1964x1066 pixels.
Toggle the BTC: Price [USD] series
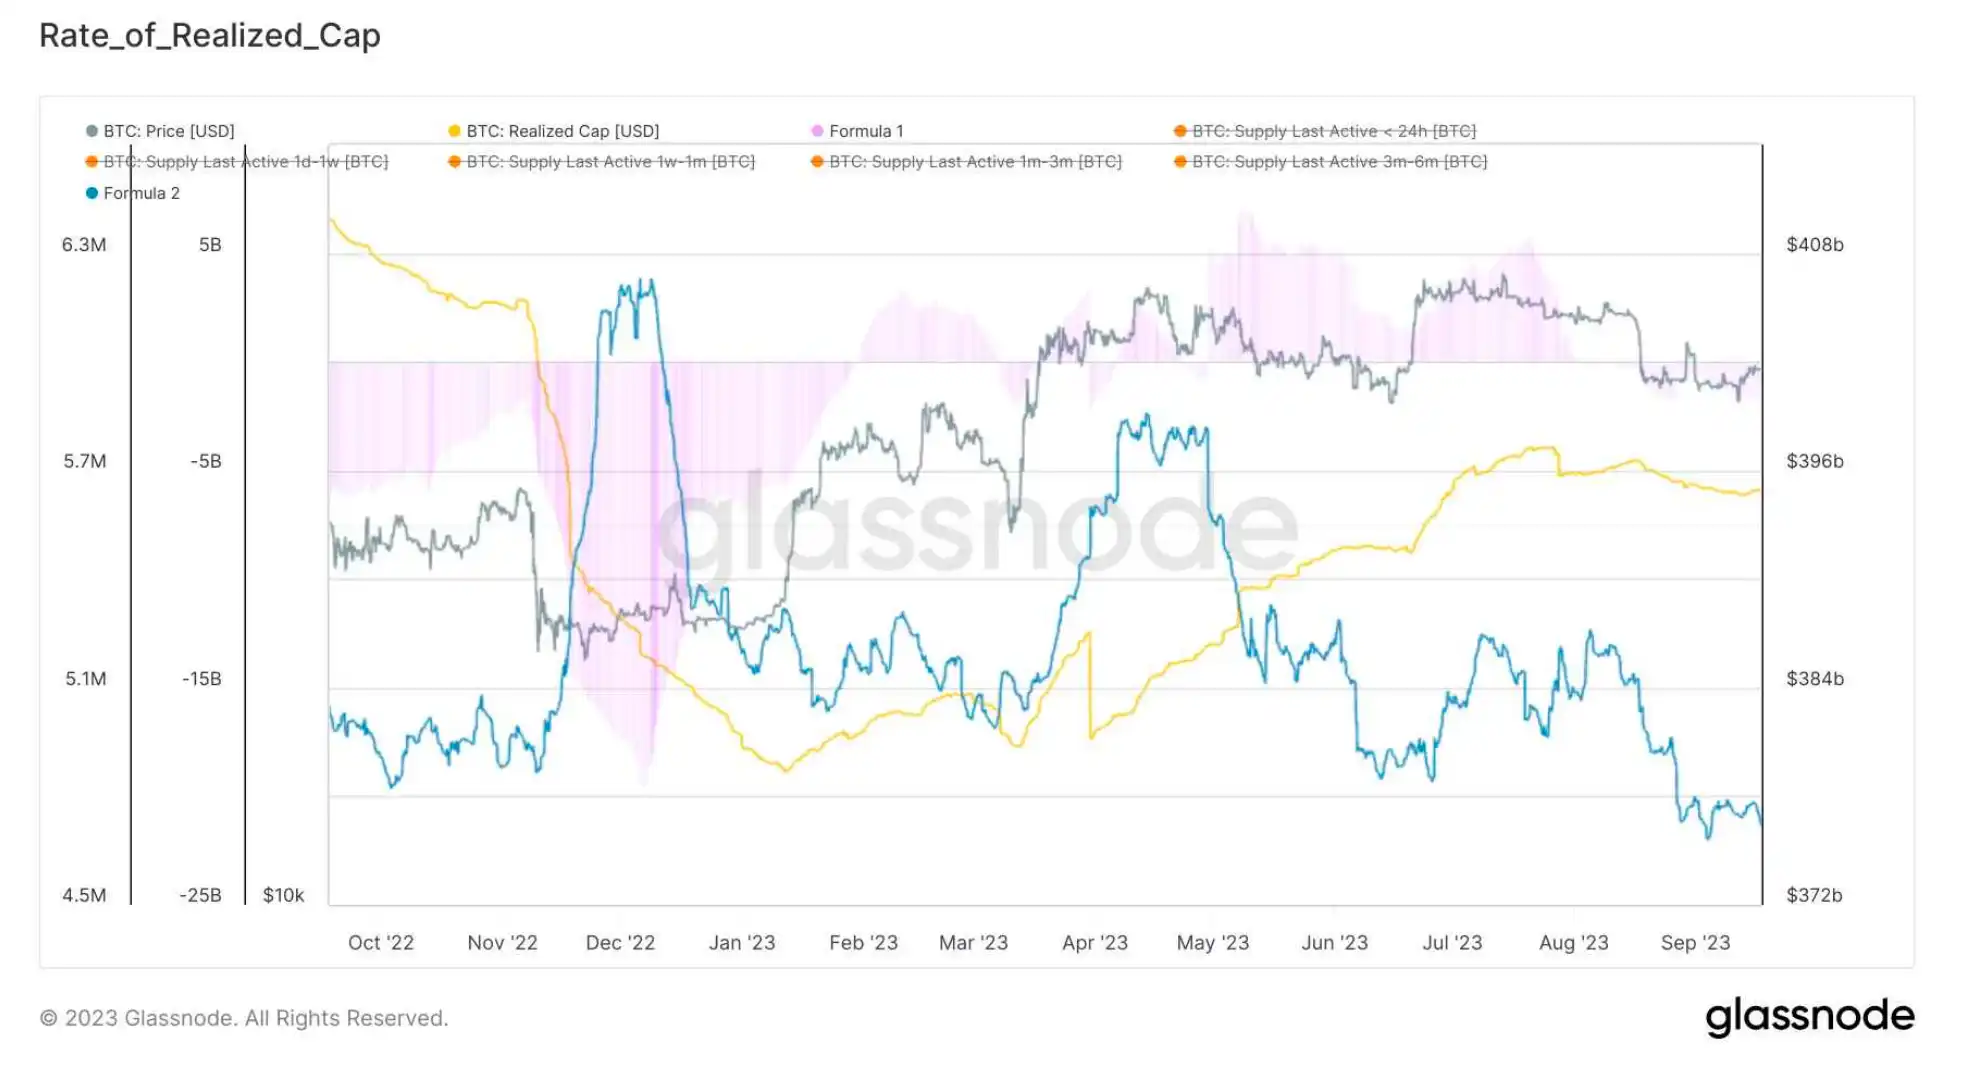[x=168, y=131]
